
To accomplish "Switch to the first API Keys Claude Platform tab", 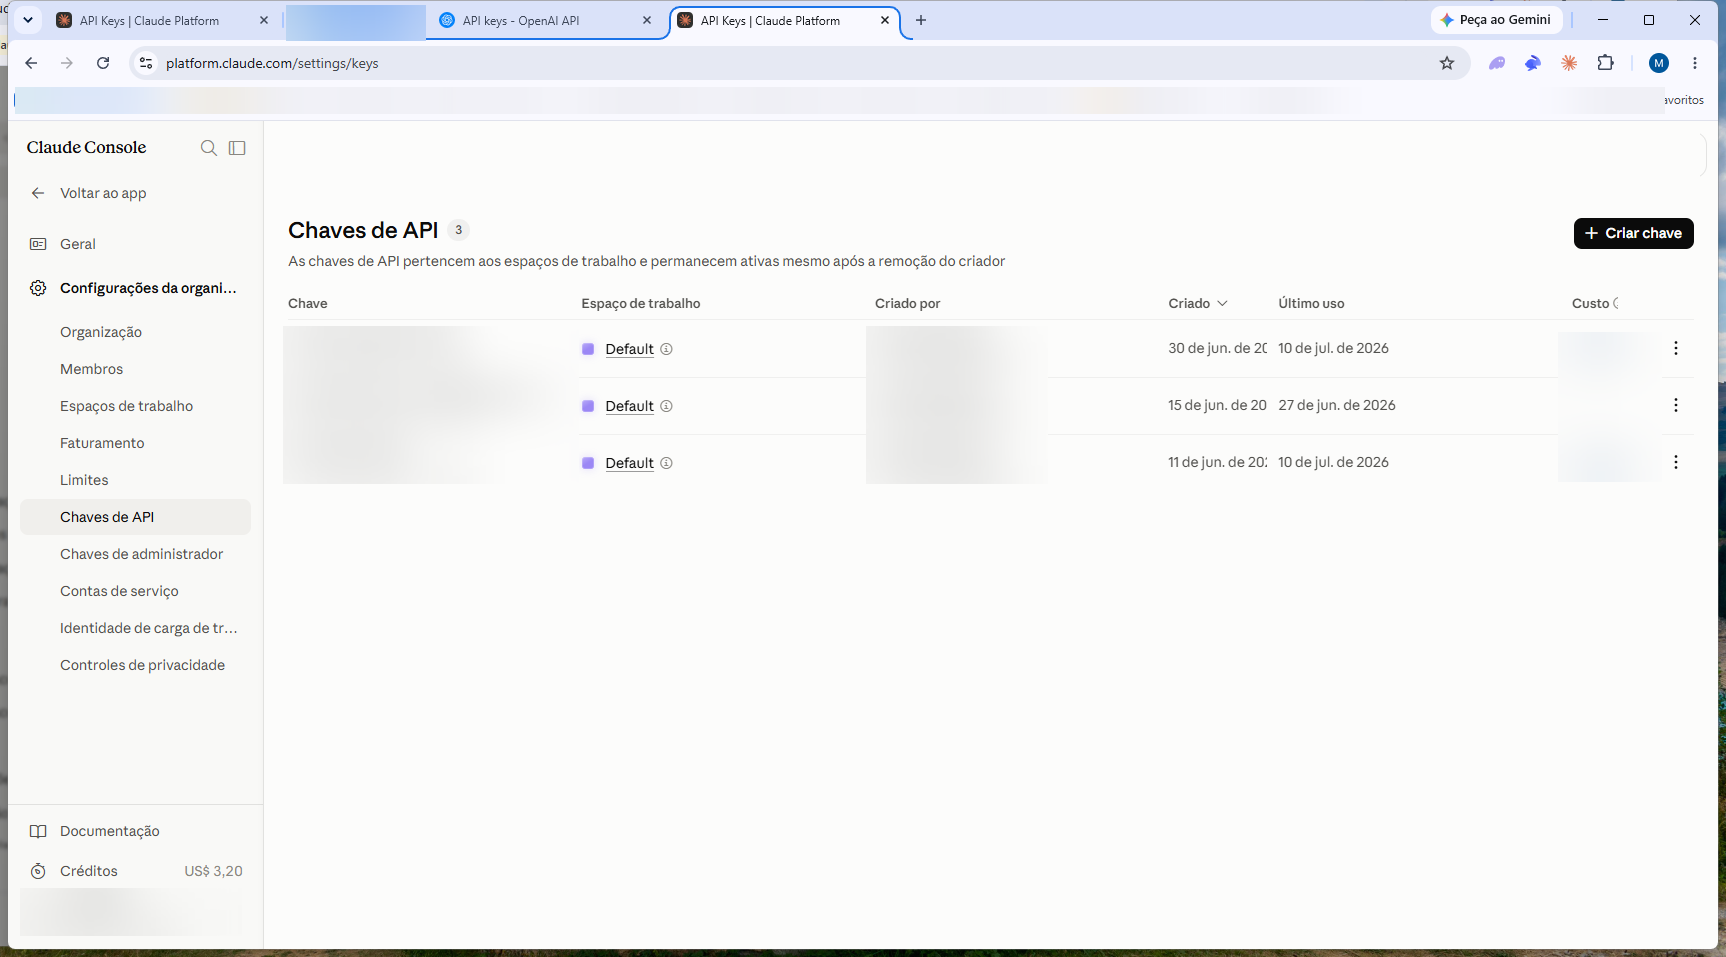I will coord(163,20).
